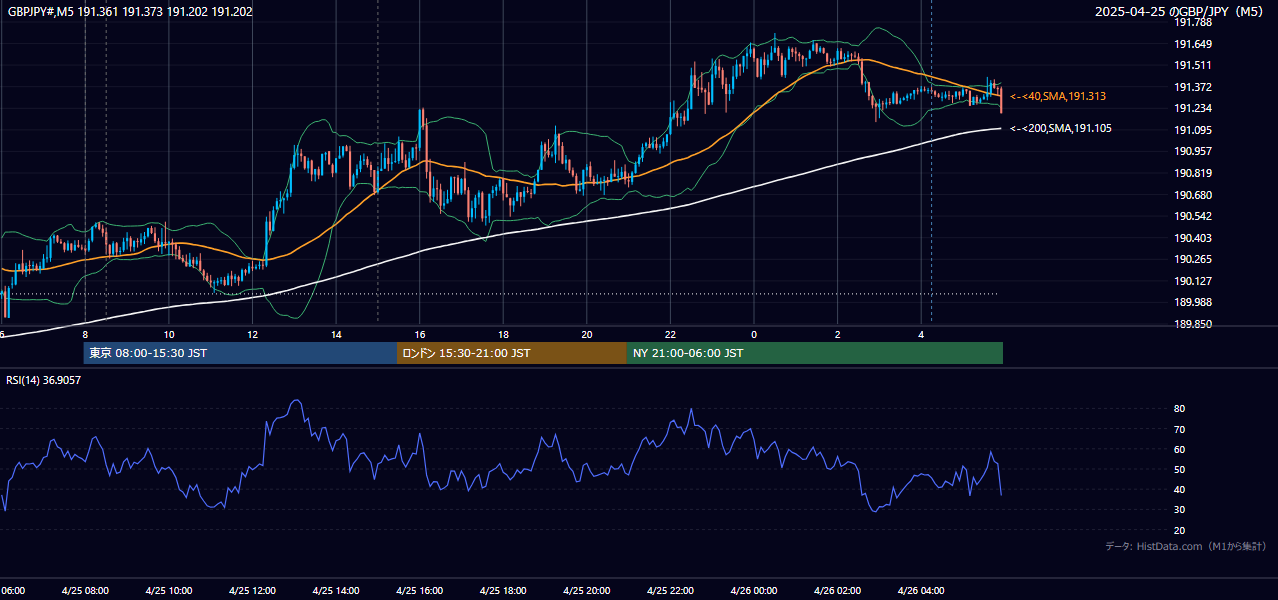Viewport: 1278px width, 600px height.
Task: Click the '4/26 04:00' date axis label
Action: point(921,591)
